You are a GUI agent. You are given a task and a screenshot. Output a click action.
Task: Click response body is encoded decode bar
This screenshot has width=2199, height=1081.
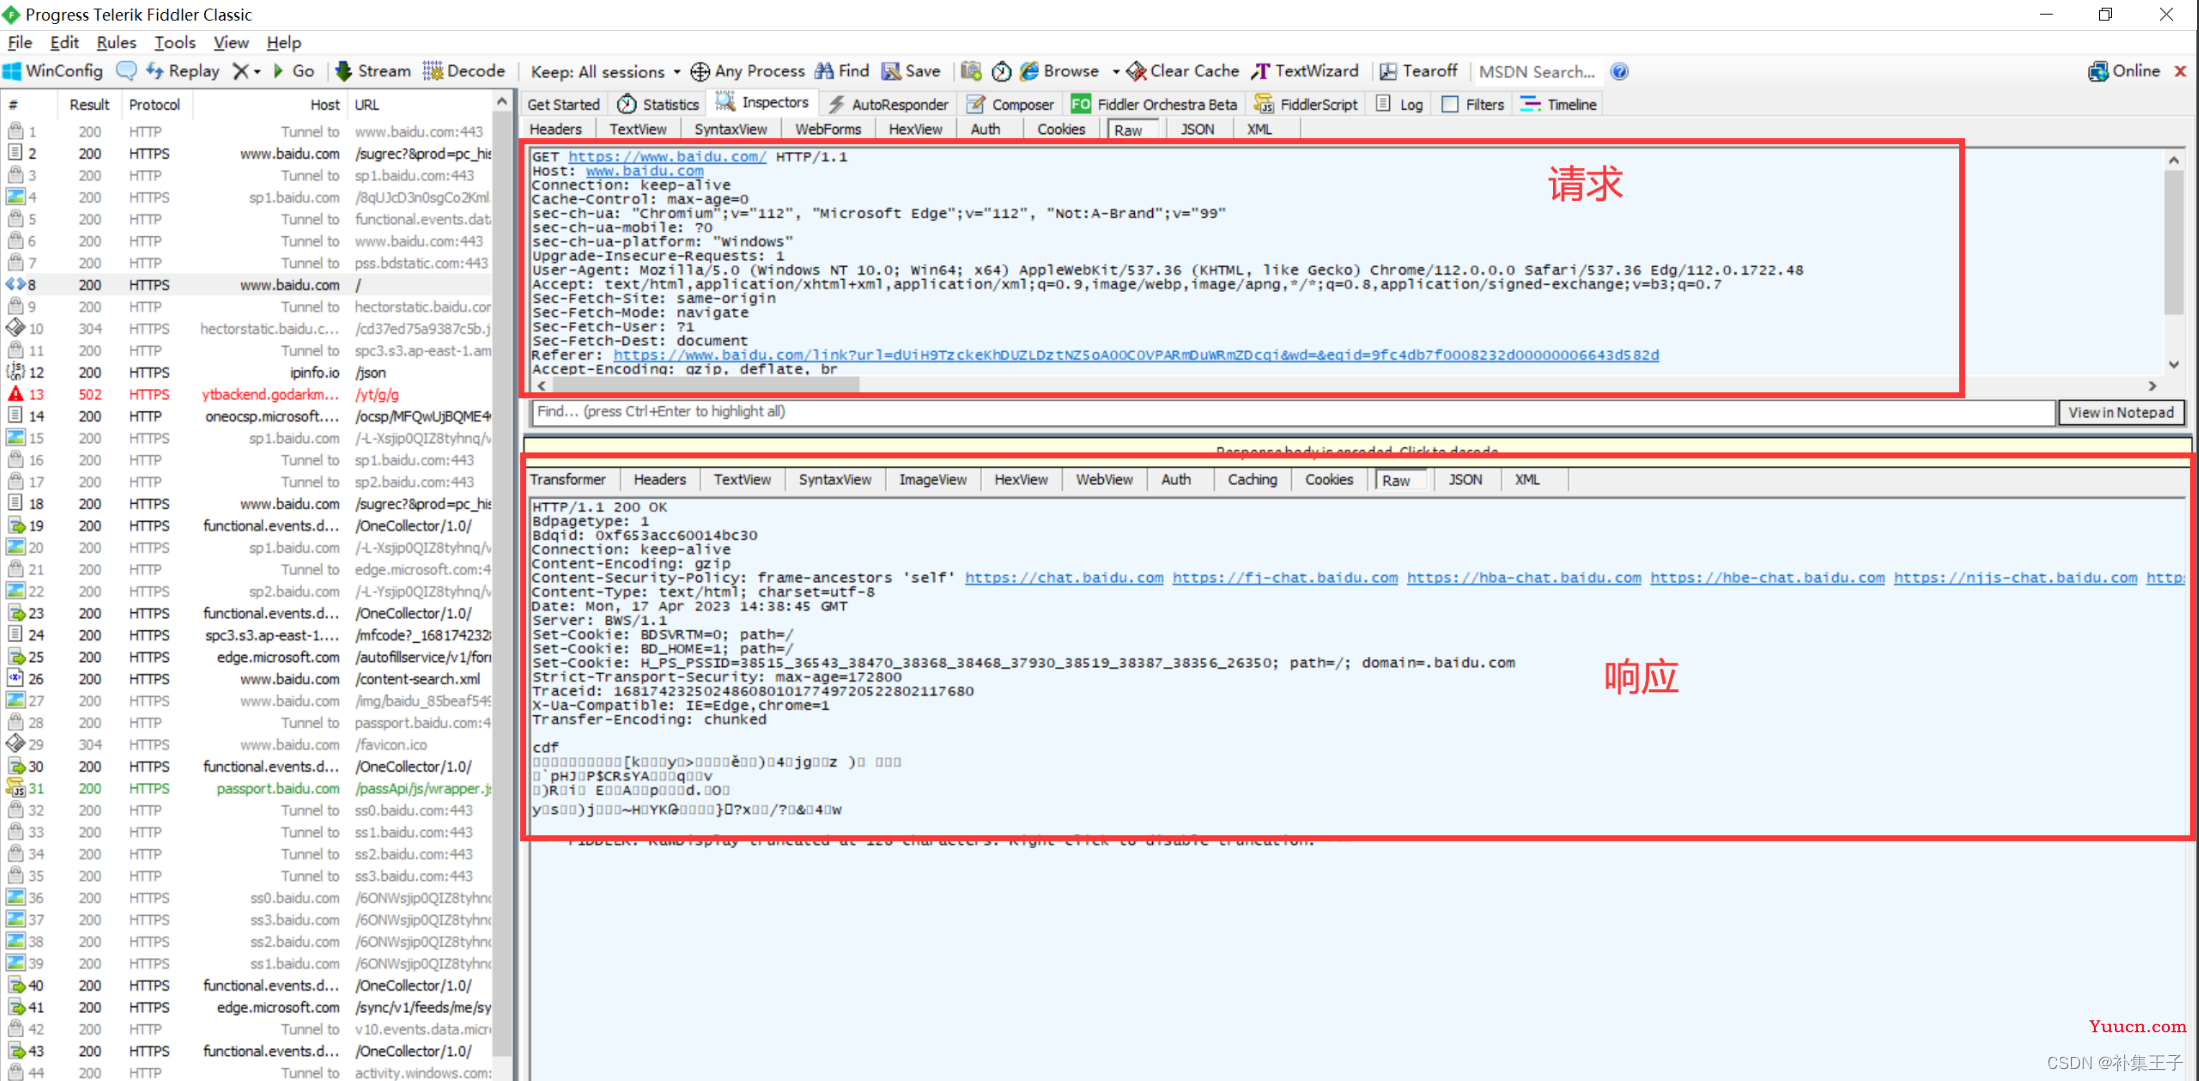(x=1357, y=450)
